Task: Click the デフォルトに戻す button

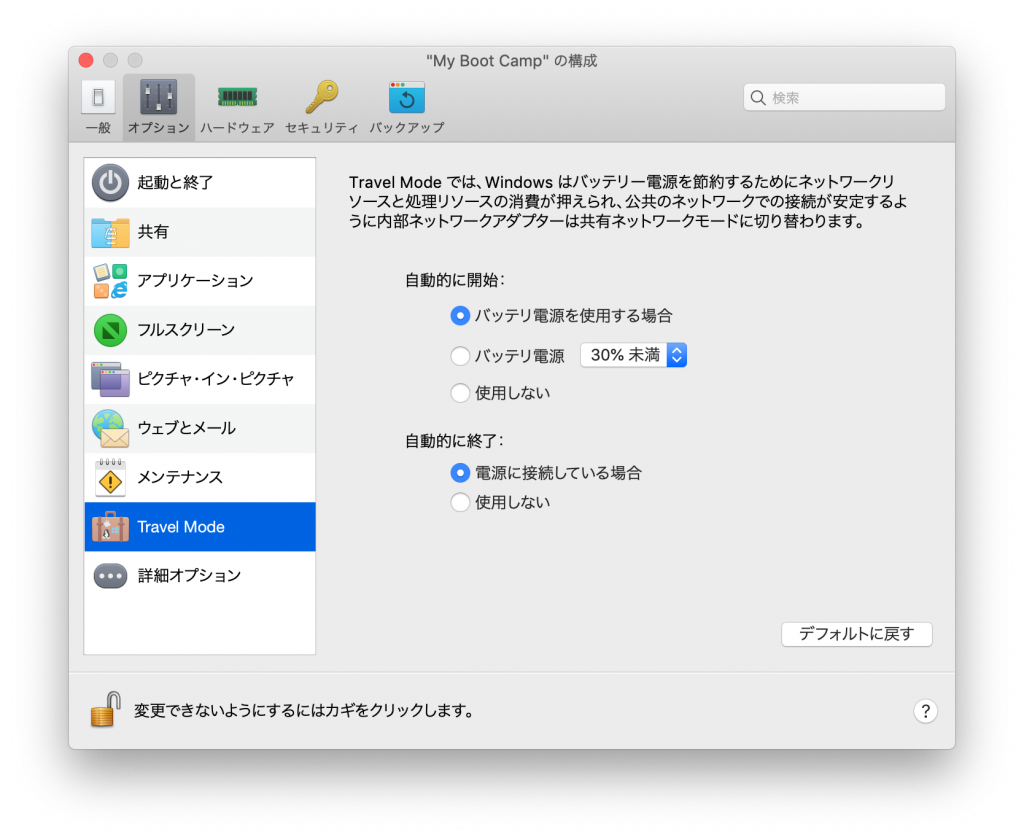Action: click(x=856, y=634)
